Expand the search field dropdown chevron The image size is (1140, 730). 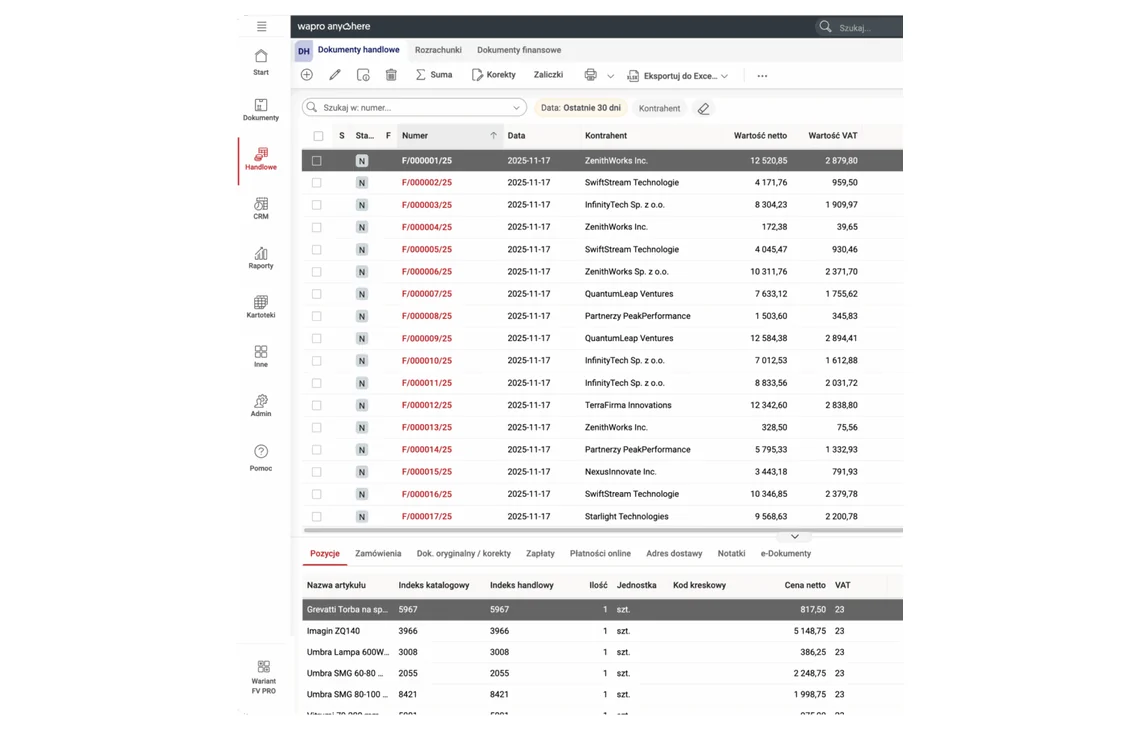tap(516, 108)
